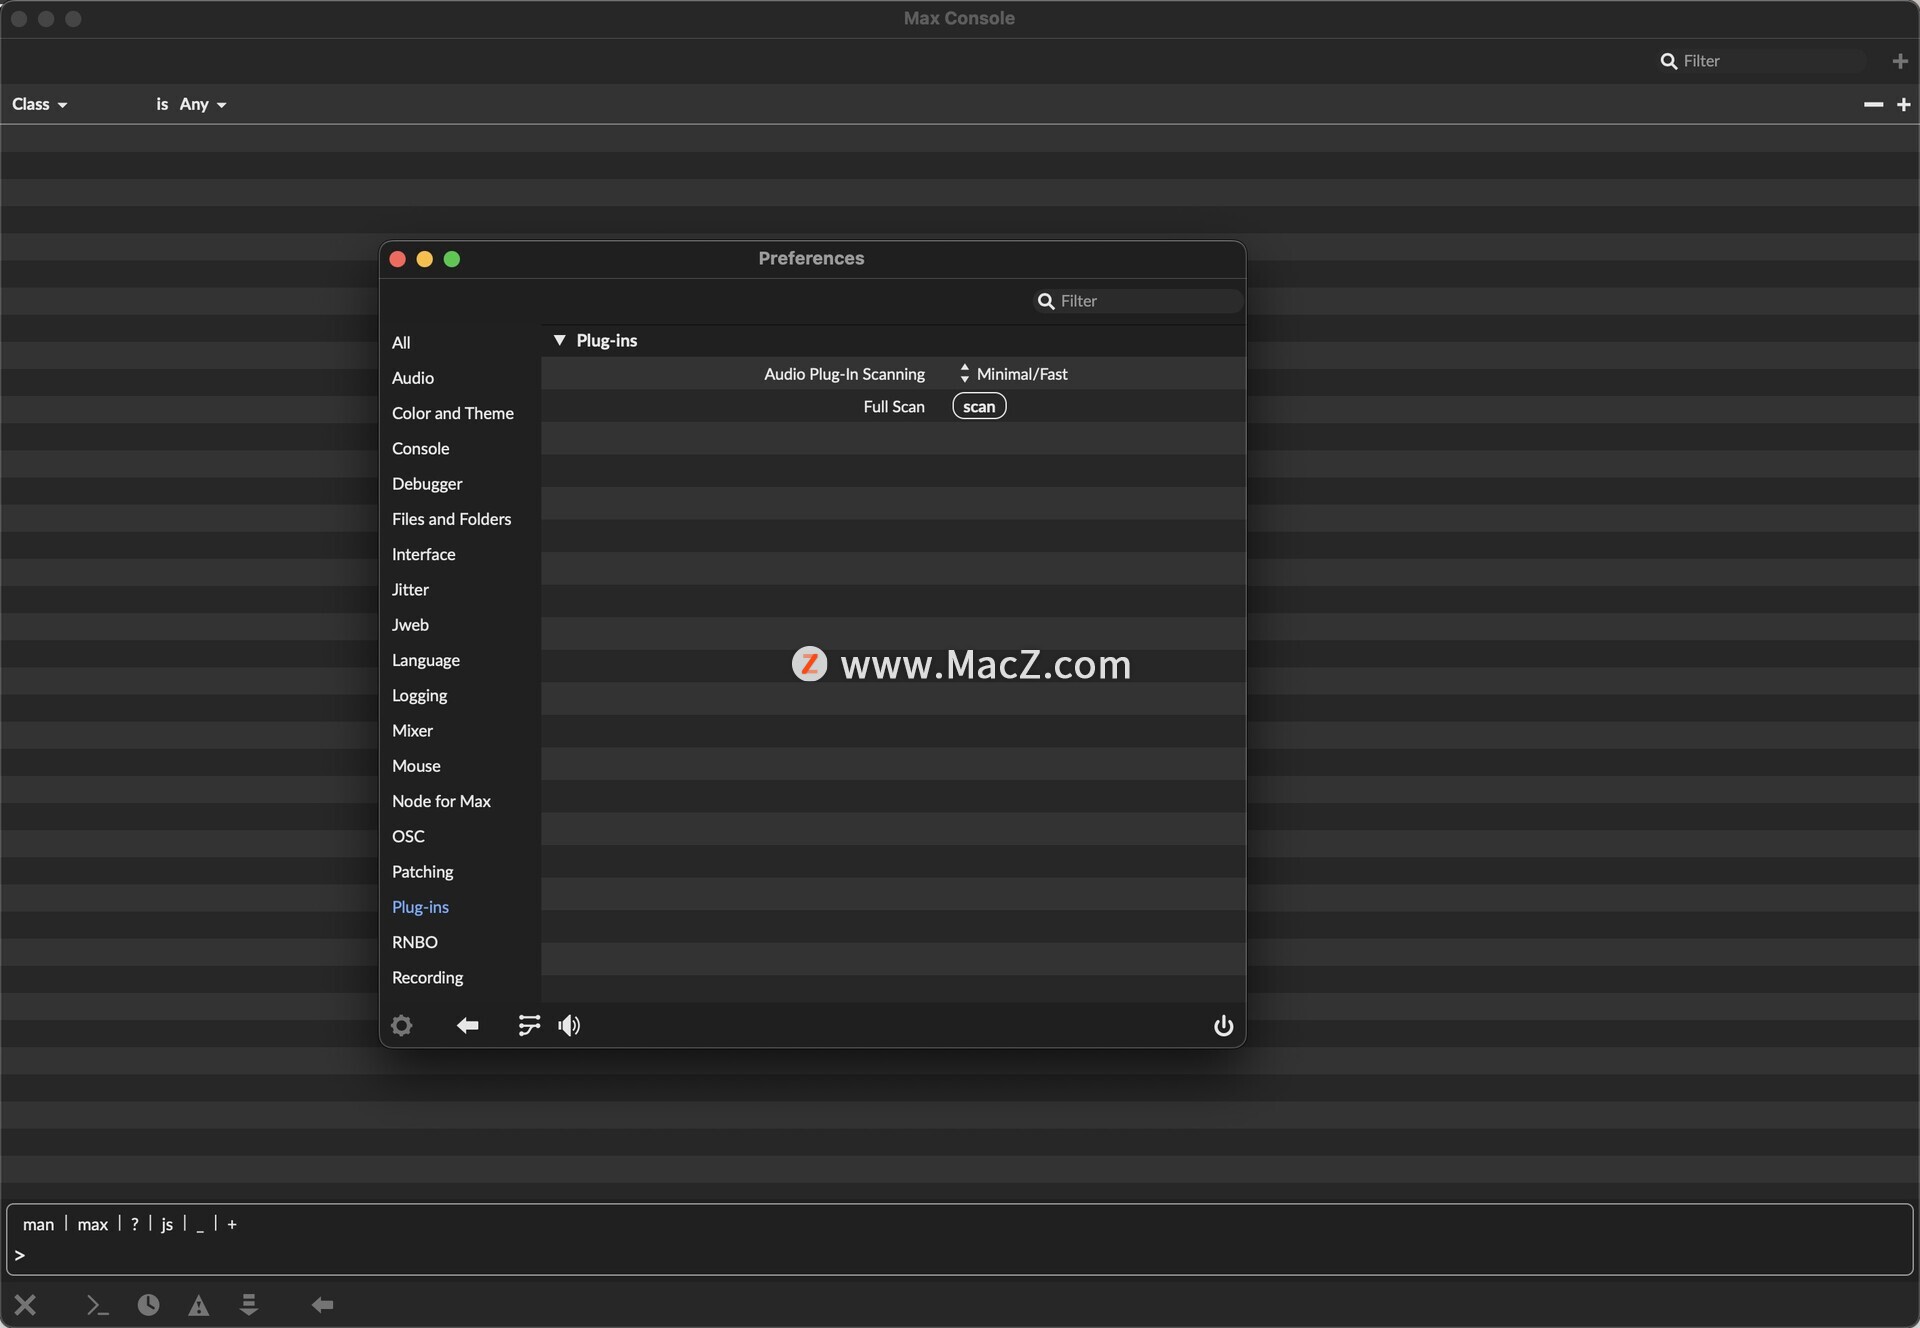1920x1328 pixels.
Task: Open the Class filter dropdown
Action: pos(40,104)
